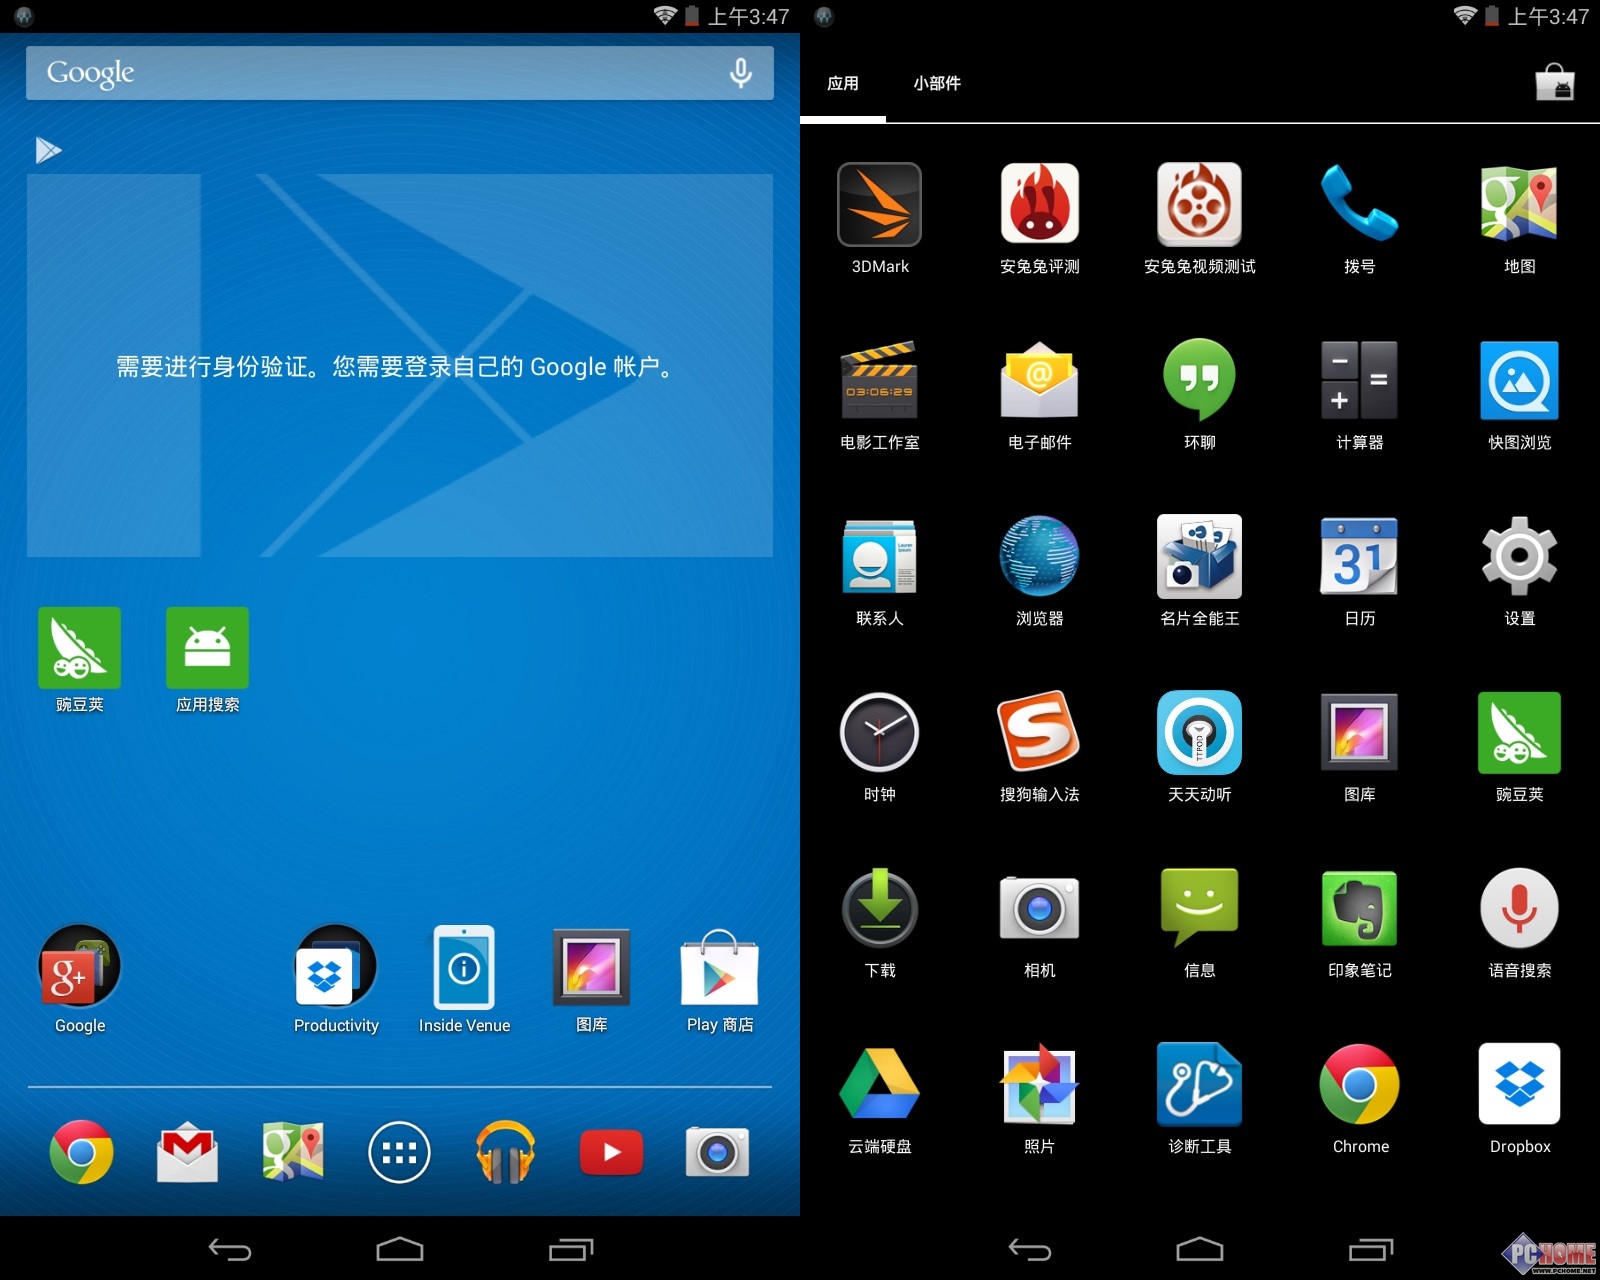This screenshot has height=1280, width=1600.
Task: Expand the Productivity folder on home screen
Action: tap(336, 968)
